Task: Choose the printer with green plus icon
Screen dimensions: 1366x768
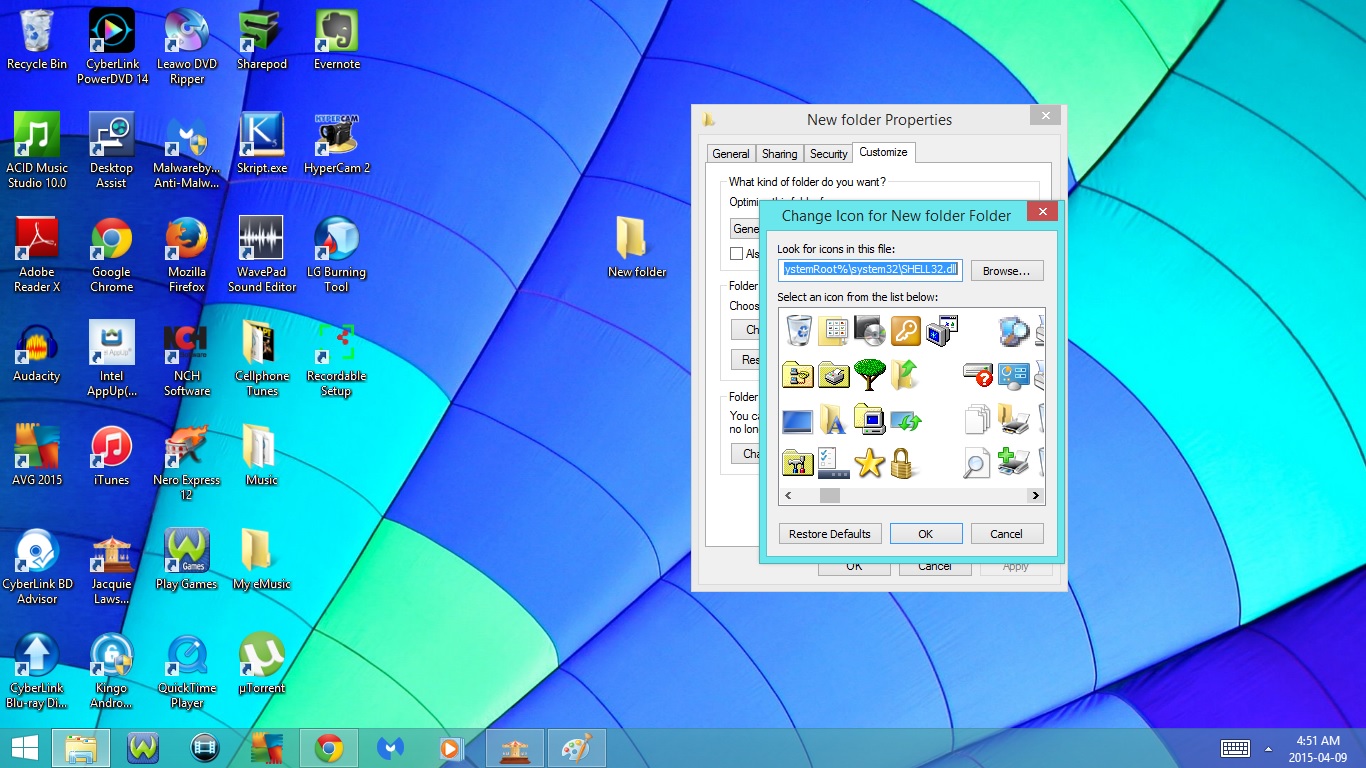Action: click(x=1013, y=463)
